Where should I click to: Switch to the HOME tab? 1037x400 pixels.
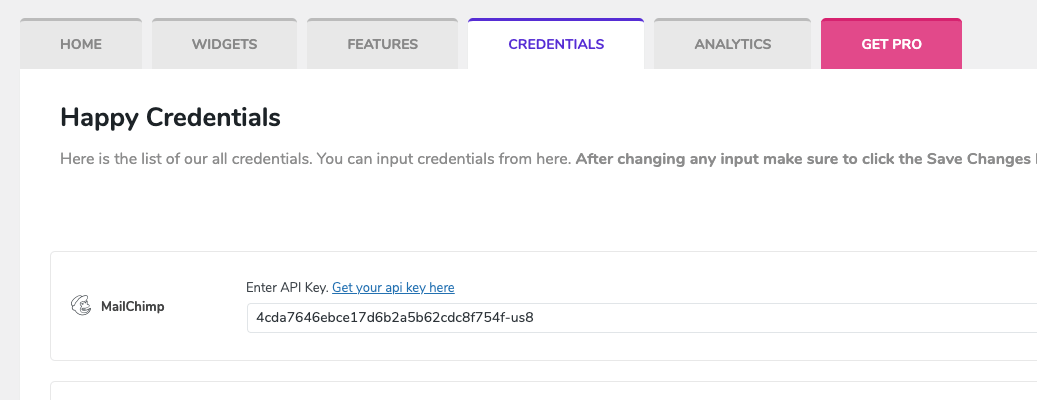tap(81, 44)
